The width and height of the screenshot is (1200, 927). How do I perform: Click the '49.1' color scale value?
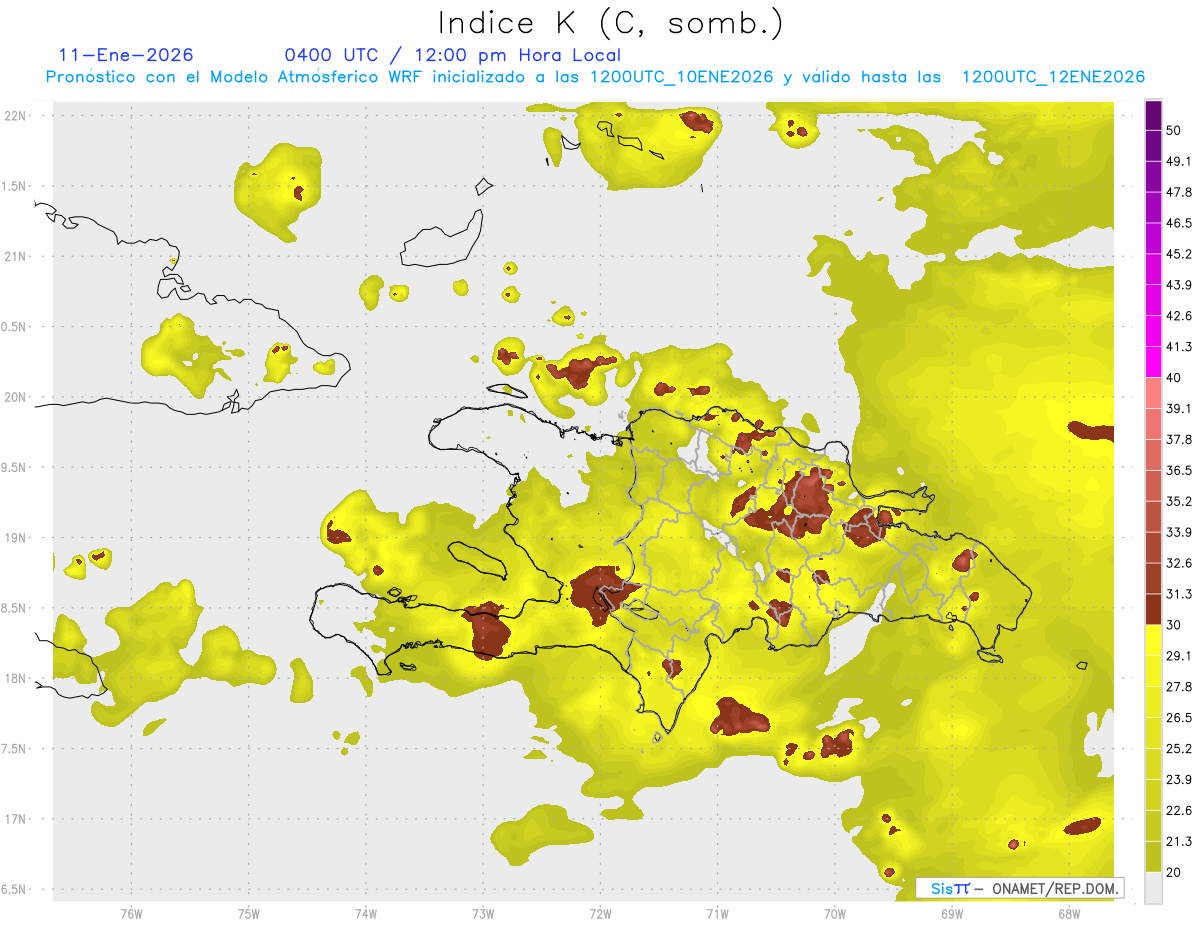pyautogui.click(x=1178, y=161)
